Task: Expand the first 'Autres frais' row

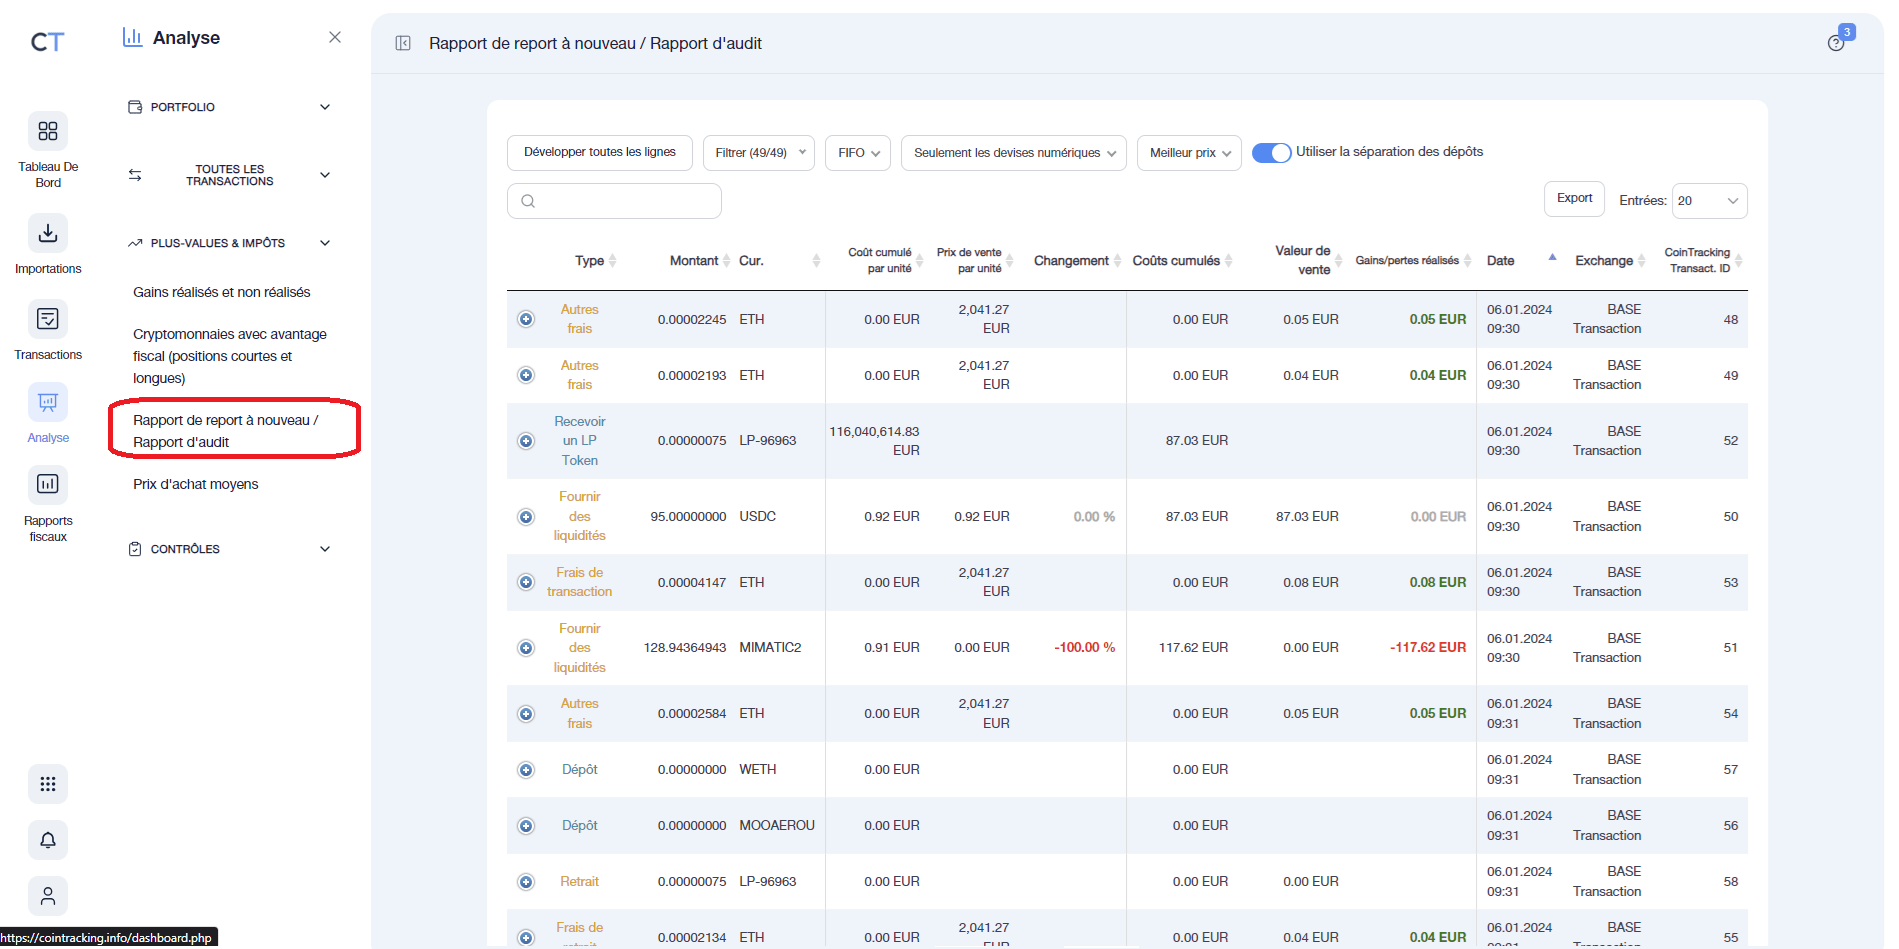Action: (x=526, y=319)
